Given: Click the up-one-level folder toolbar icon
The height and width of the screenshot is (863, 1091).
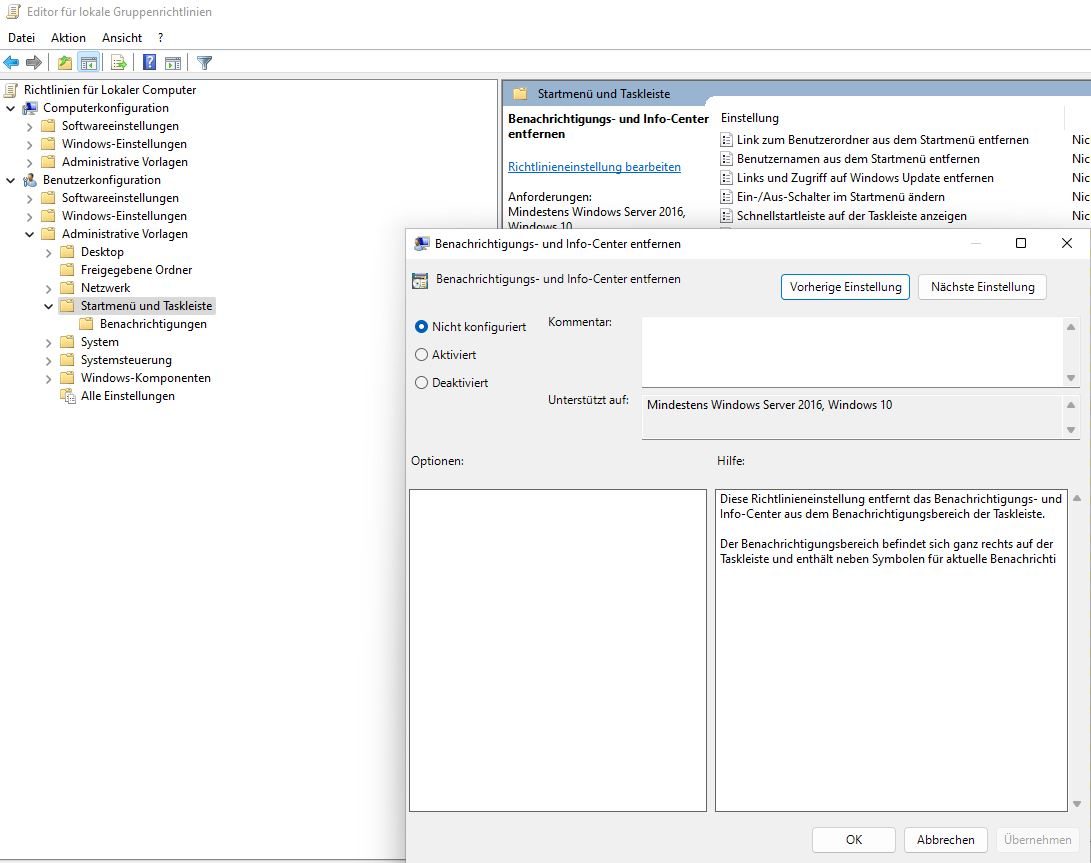Looking at the screenshot, I should (x=65, y=63).
